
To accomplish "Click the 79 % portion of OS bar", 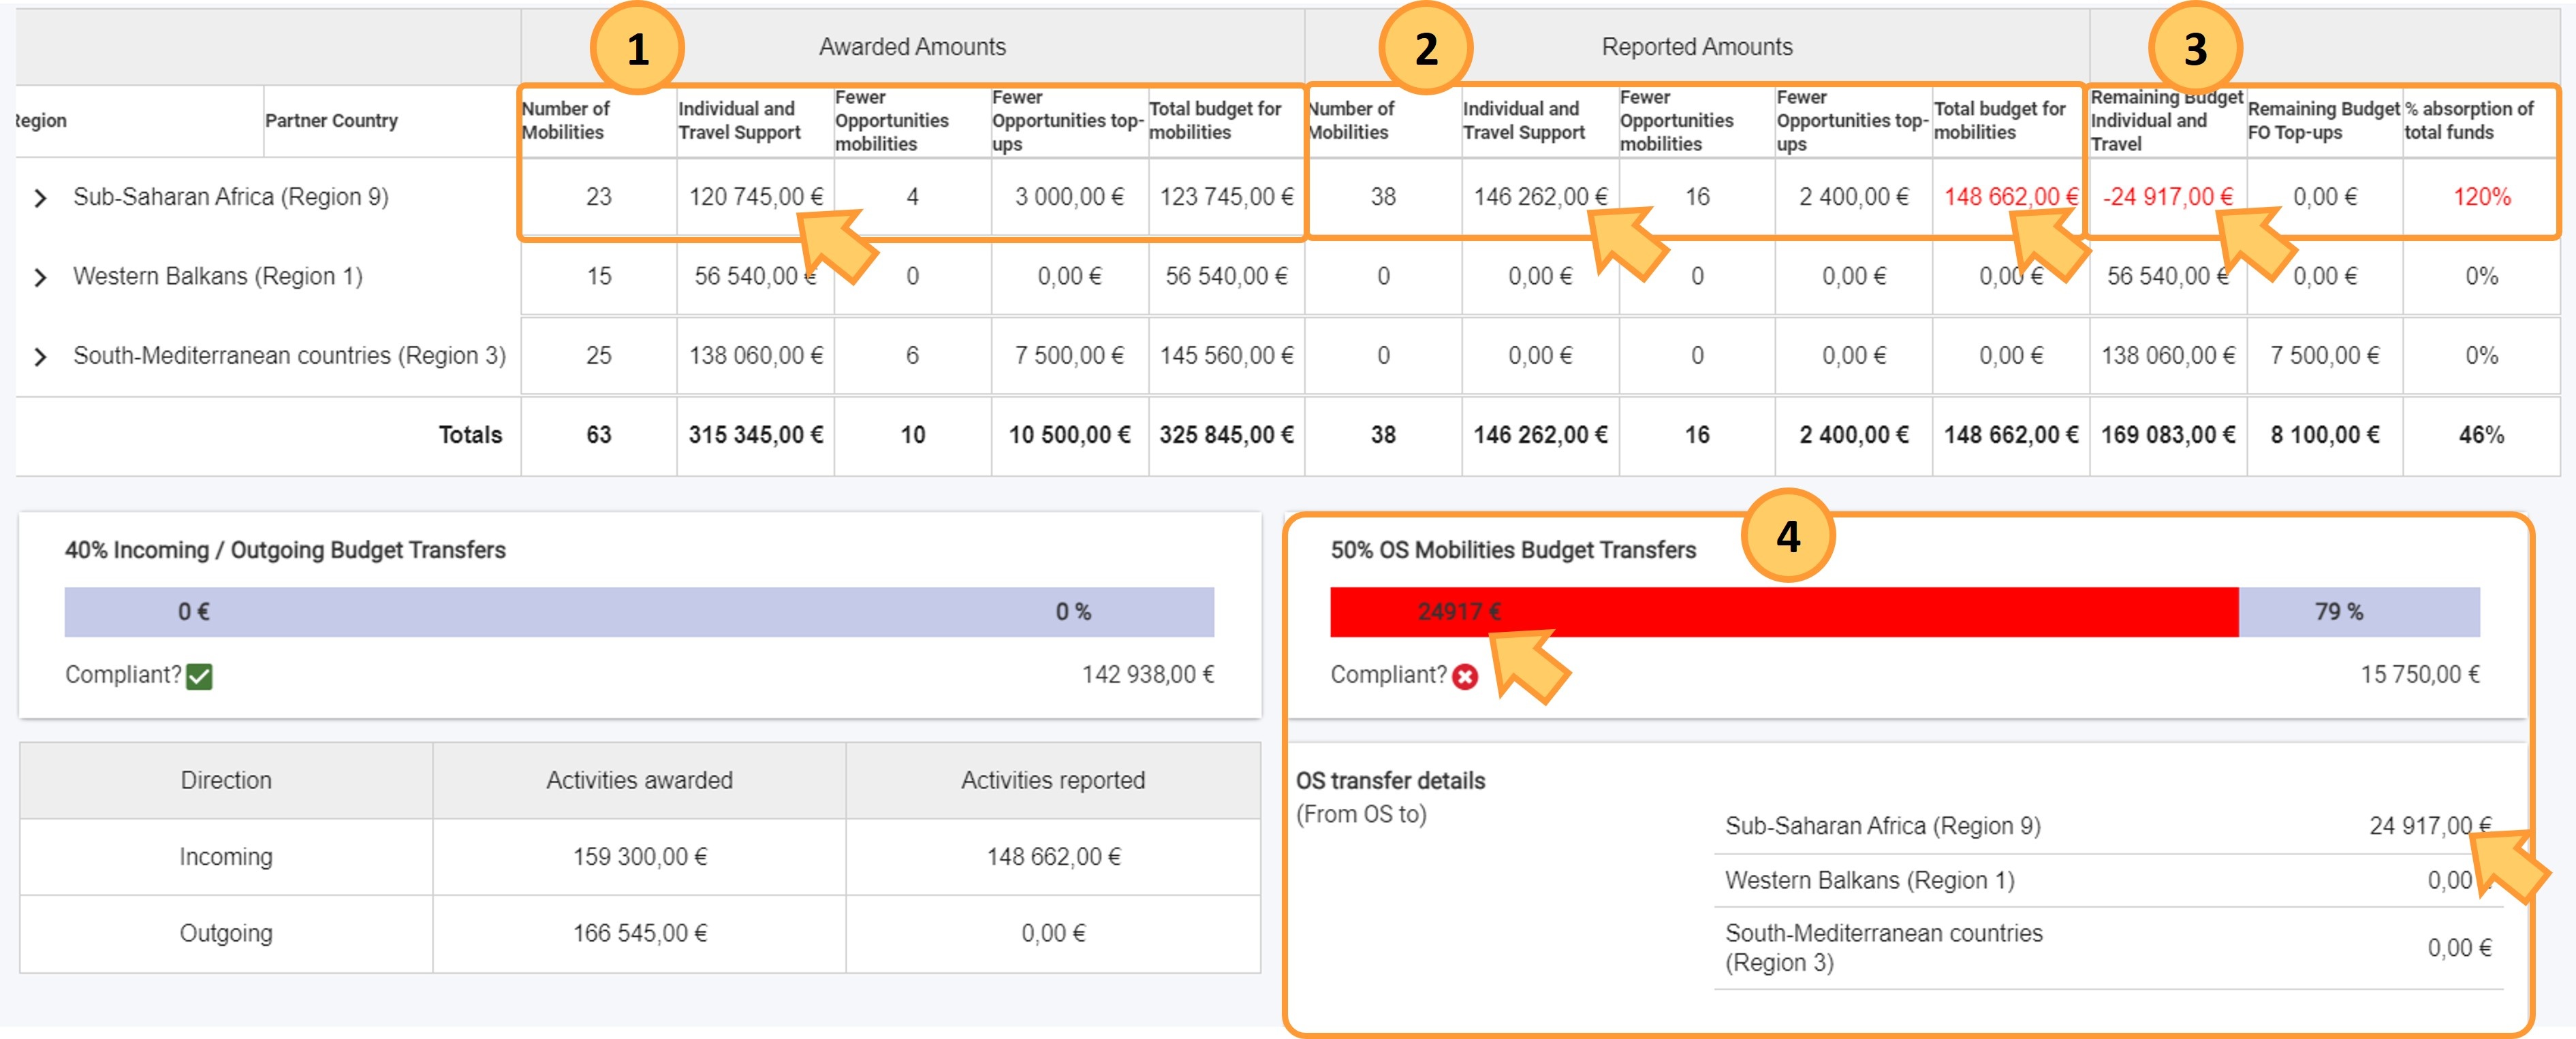I will (x=2358, y=612).
